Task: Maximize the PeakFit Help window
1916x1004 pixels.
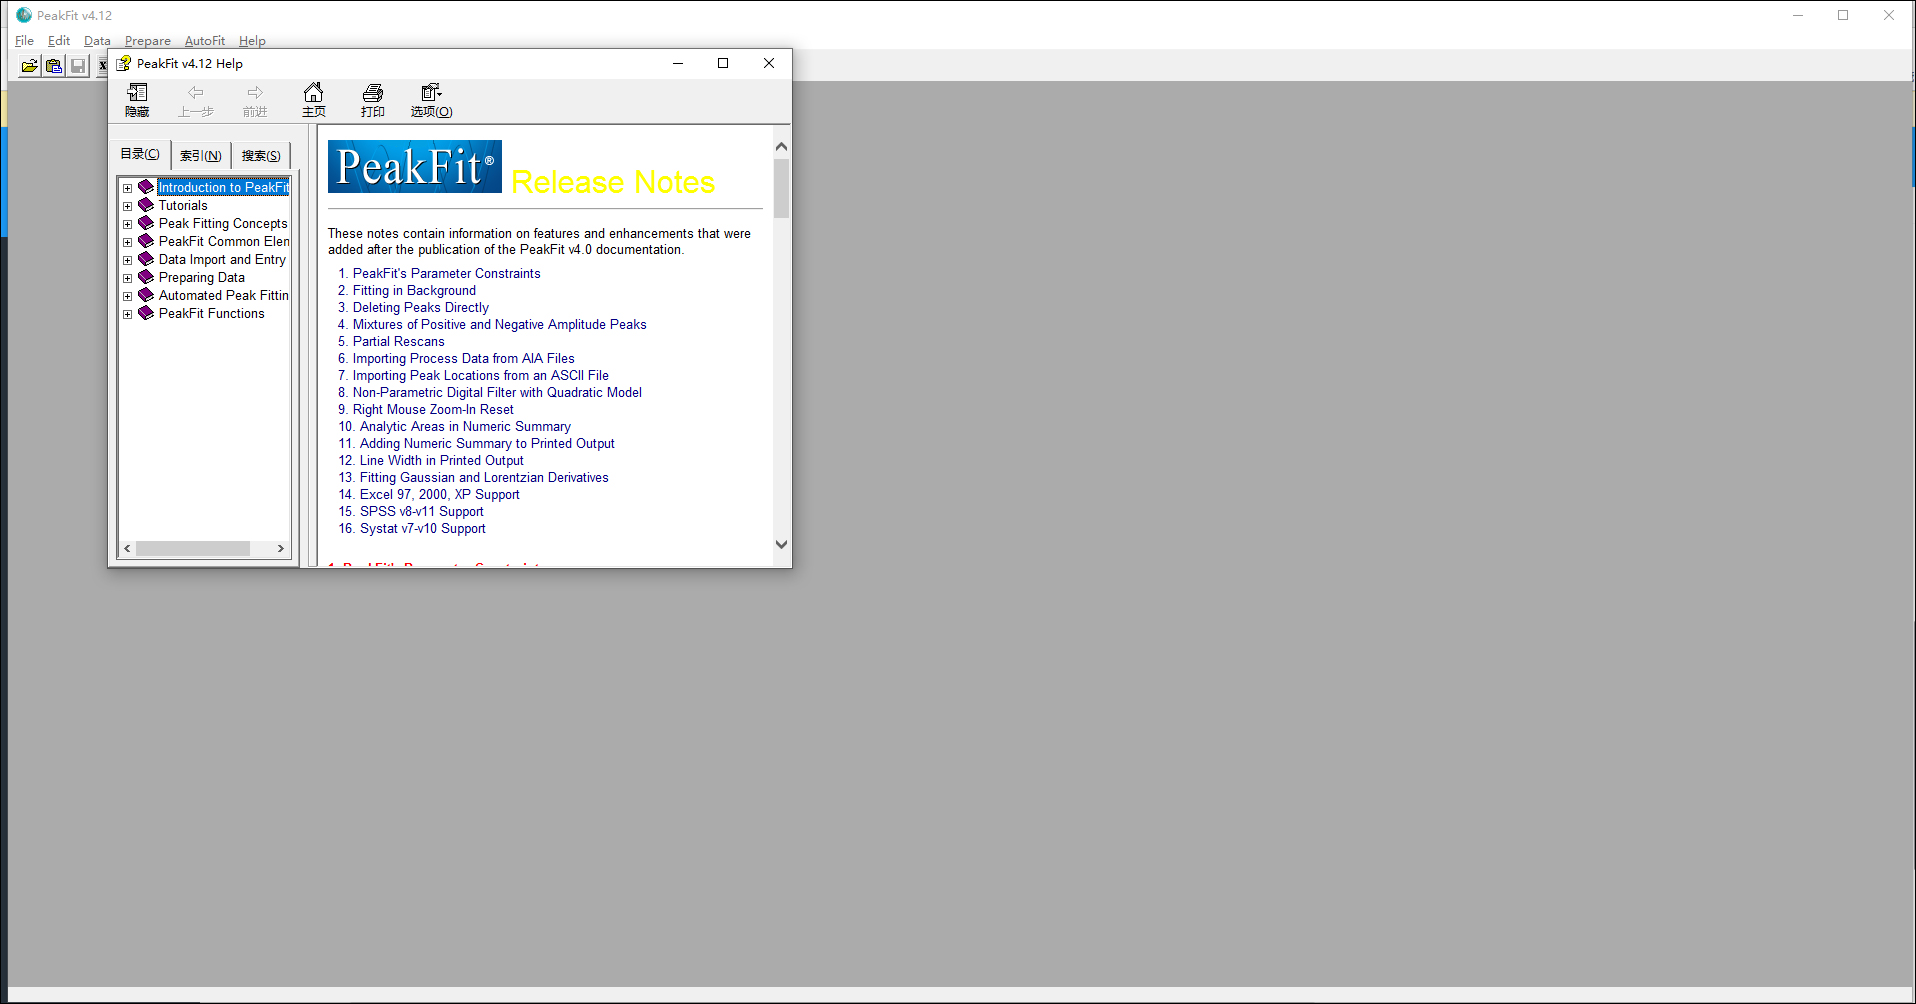Action: (723, 63)
